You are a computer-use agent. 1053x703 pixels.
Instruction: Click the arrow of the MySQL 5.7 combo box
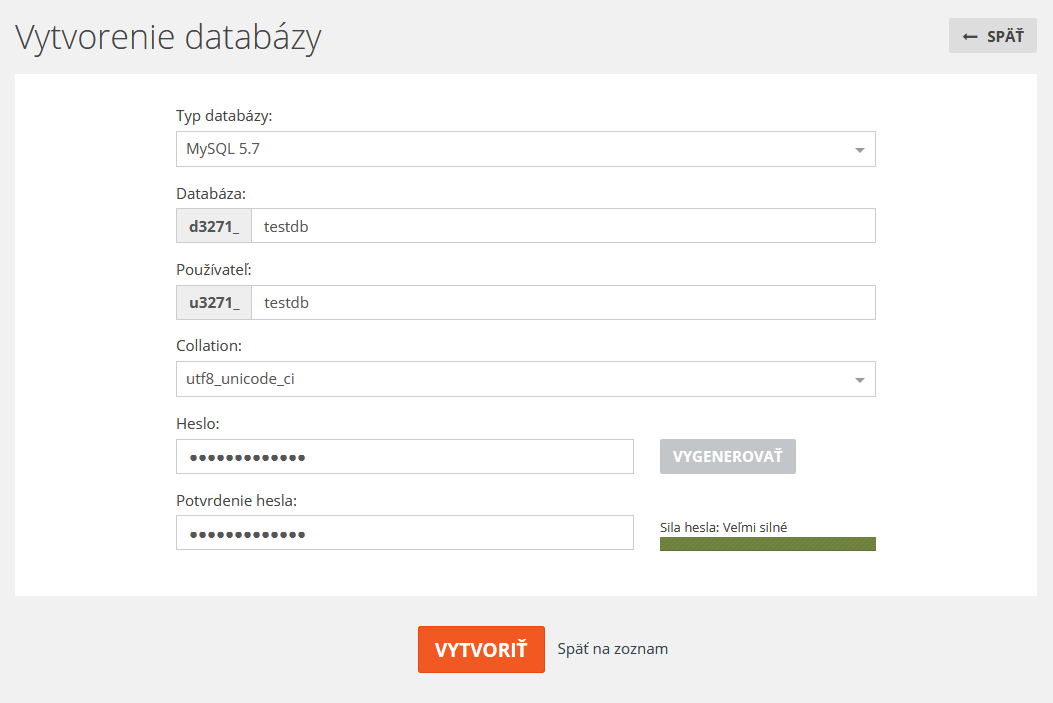(x=860, y=150)
